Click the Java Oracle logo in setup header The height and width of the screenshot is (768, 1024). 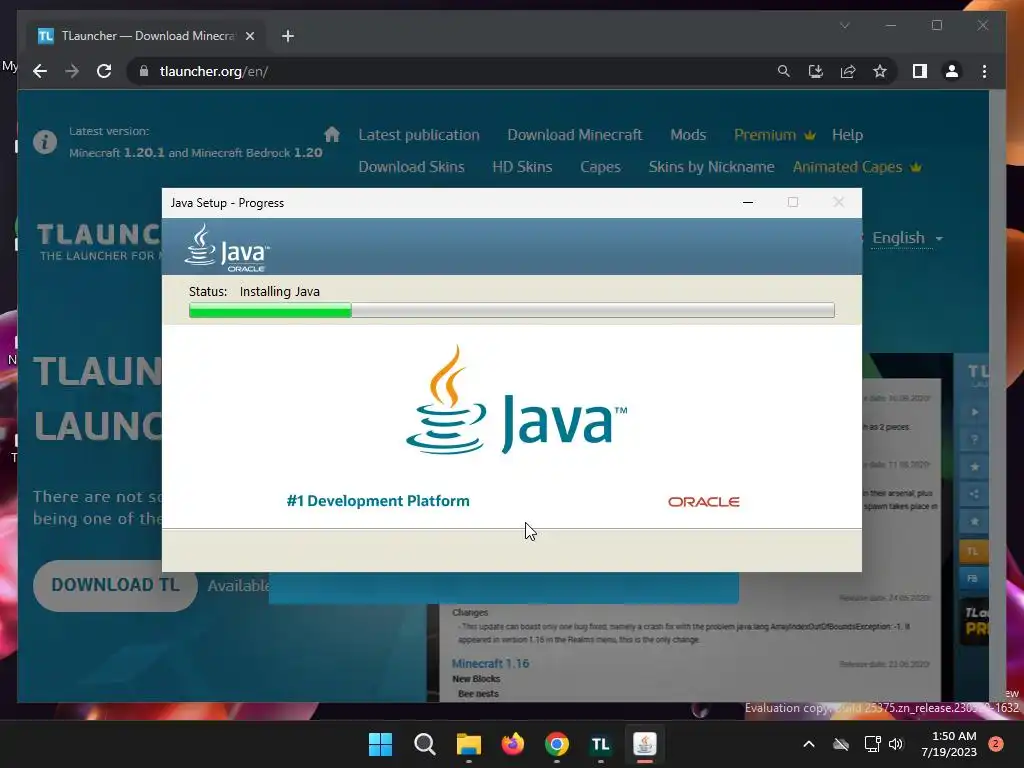pyautogui.click(x=227, y=248)
